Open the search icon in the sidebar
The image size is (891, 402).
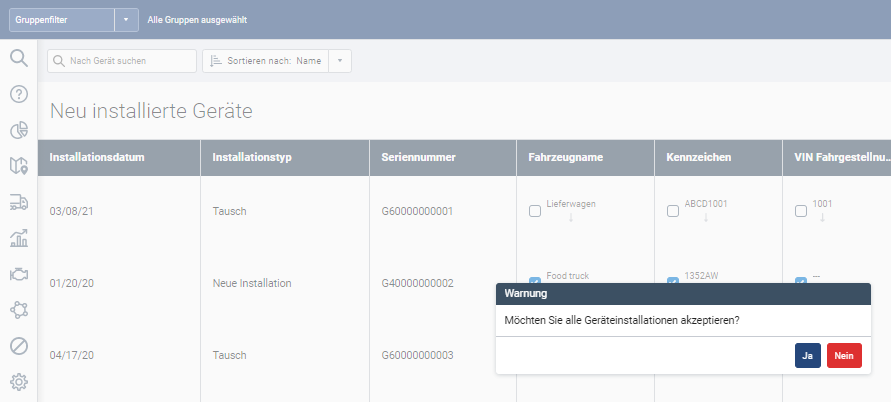pos(18,58)
